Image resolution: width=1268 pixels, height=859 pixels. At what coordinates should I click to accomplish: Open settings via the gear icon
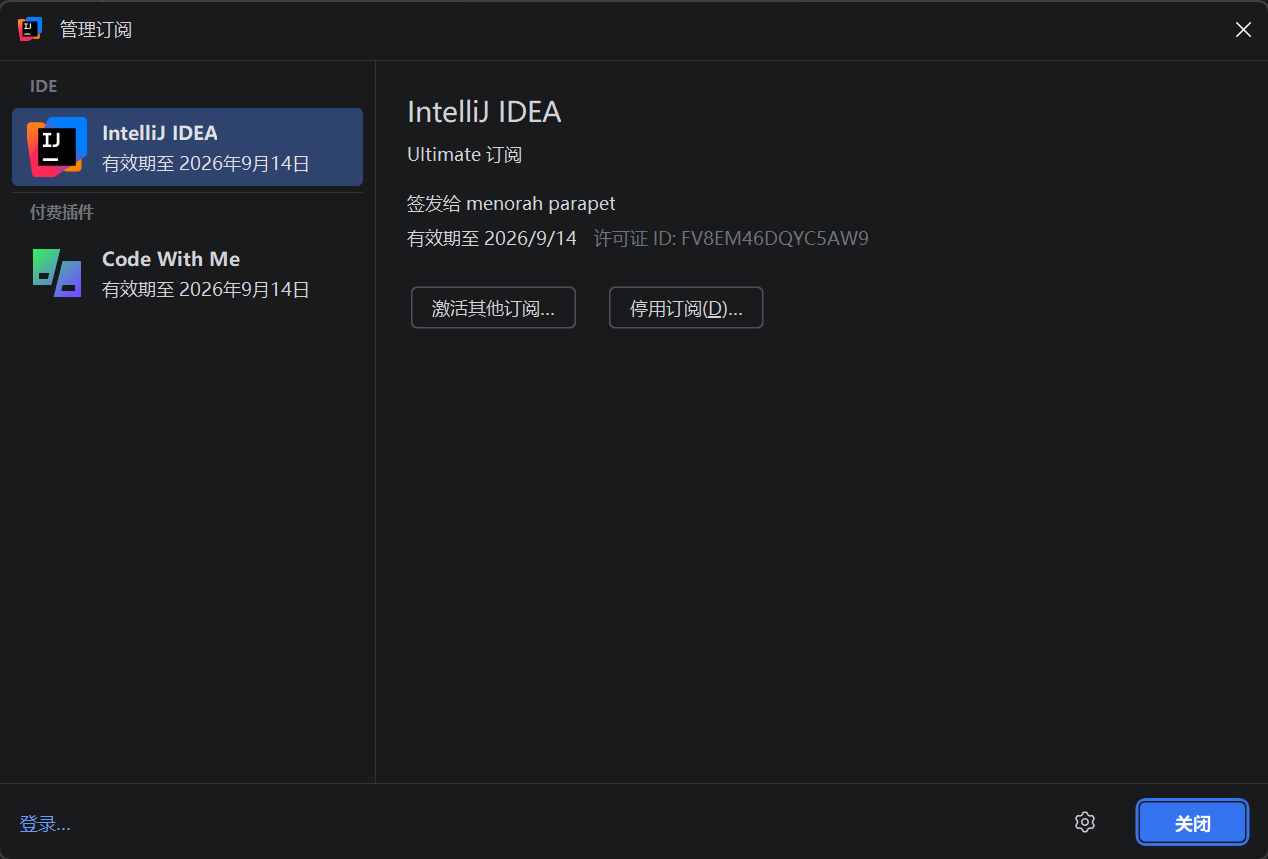click(x=1085, y=822)
